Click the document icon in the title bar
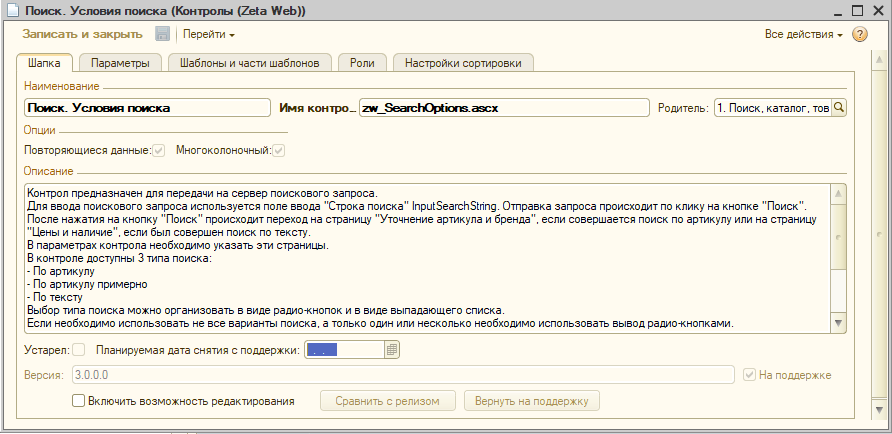This screenshot has height=434, width=892. (13, 10)
